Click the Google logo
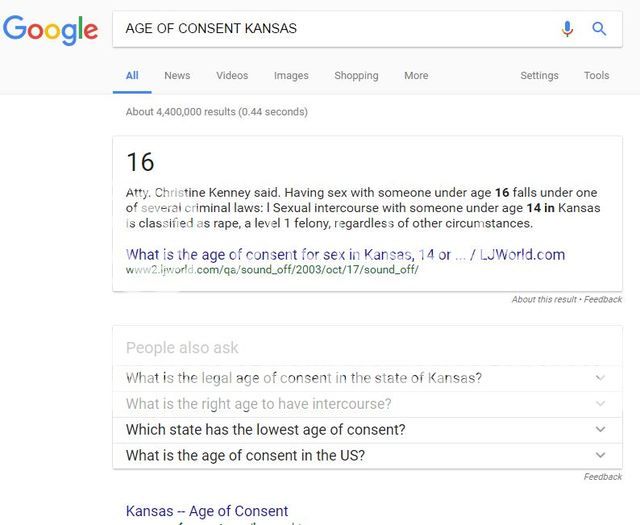The image size is (640, 525). 50,30
